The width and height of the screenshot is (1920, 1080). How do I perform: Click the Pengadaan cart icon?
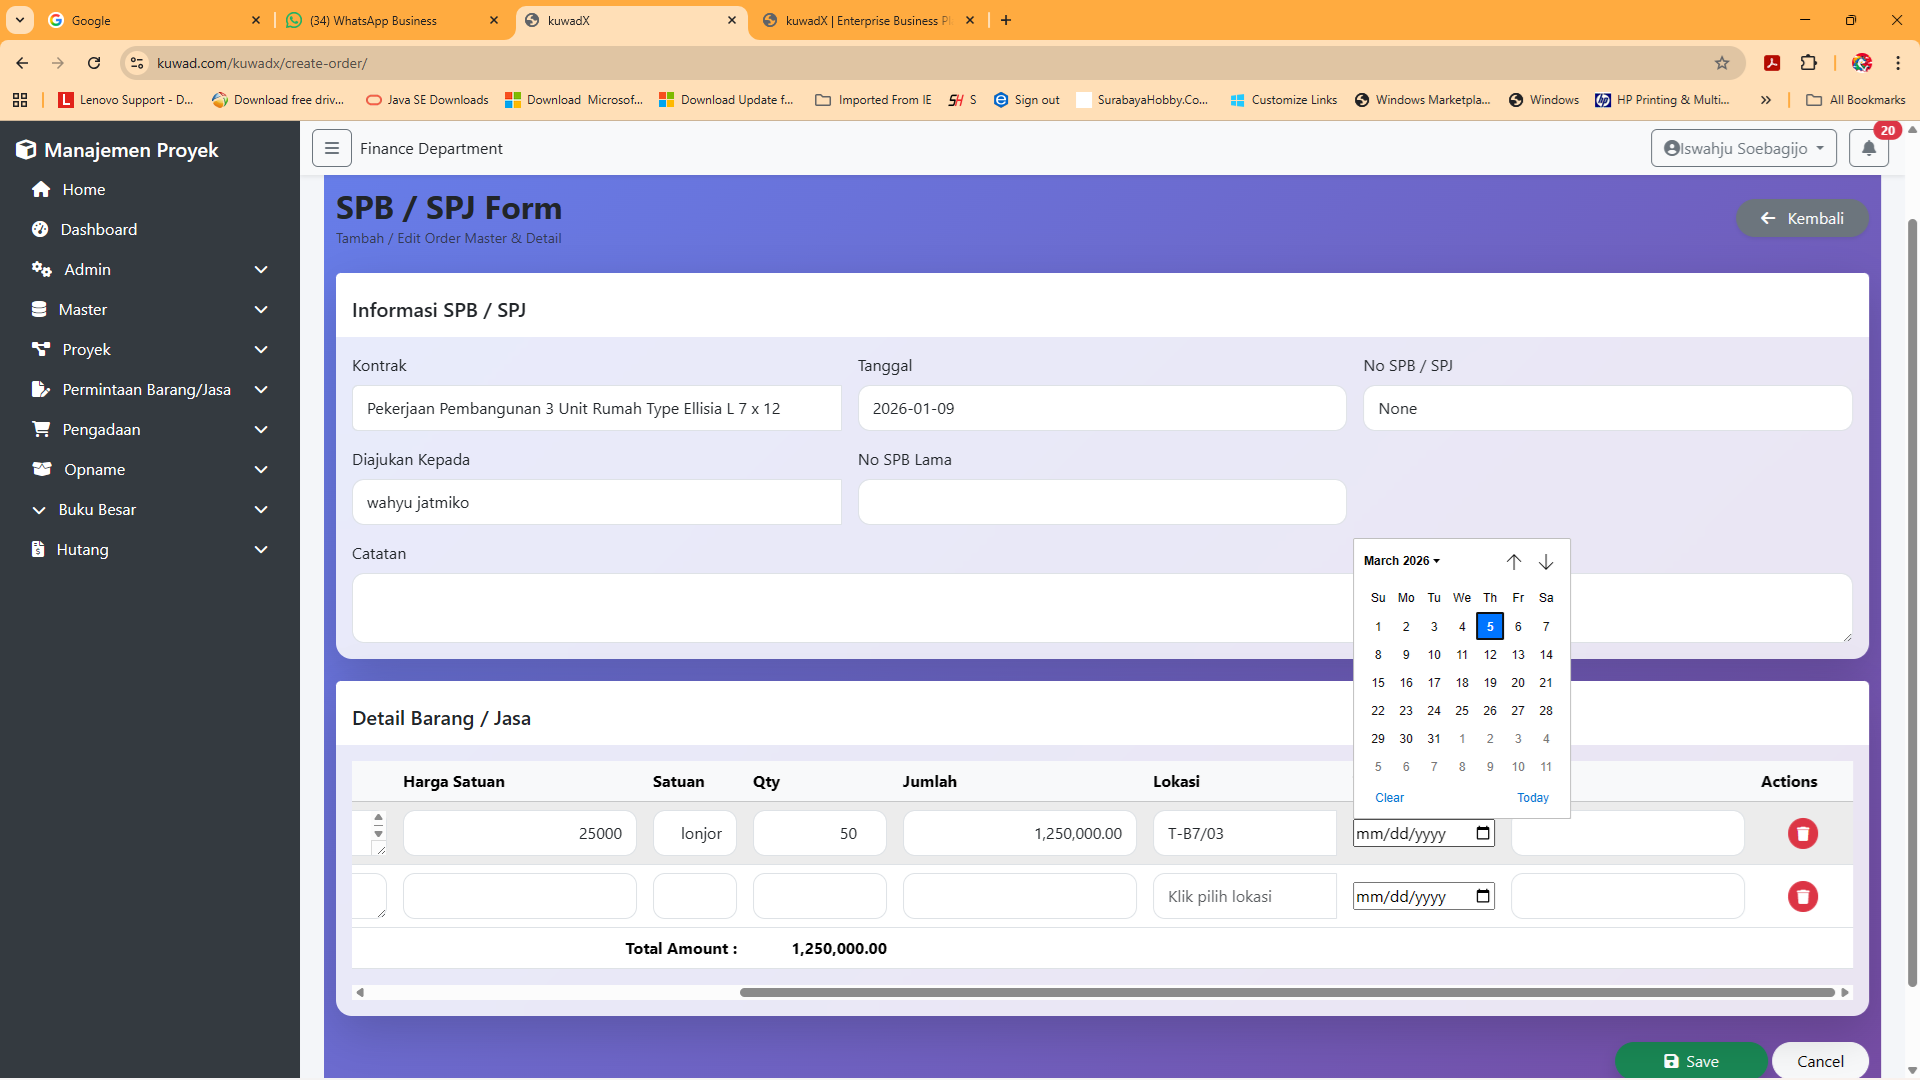(41, 430)
